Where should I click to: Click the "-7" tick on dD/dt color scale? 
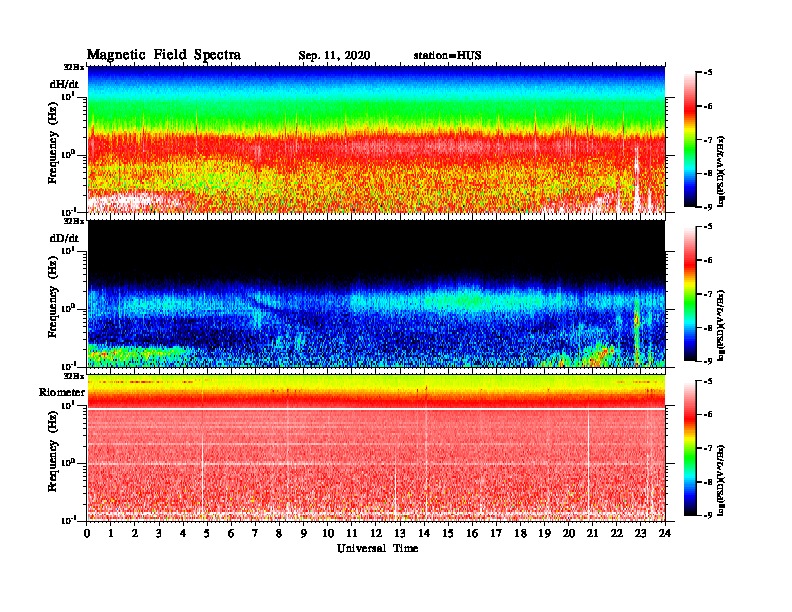[707, 294]
